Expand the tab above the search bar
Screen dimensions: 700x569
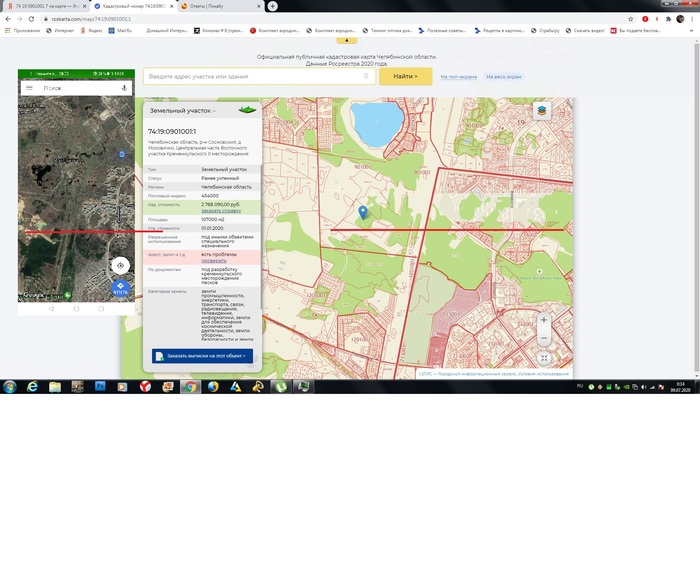(x=347, y=41)
